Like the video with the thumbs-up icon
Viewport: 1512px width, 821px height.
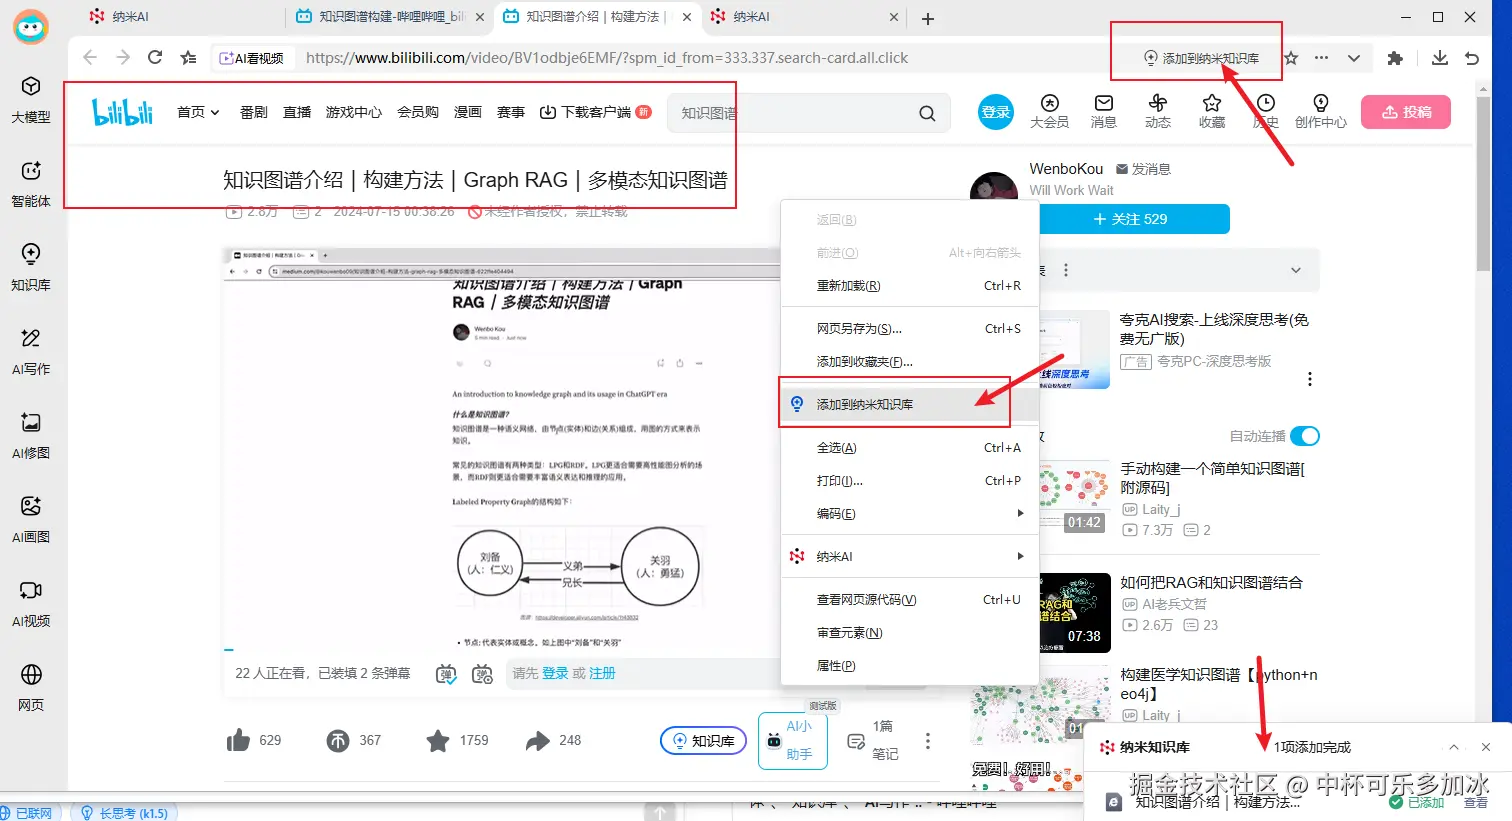(238, 740)
